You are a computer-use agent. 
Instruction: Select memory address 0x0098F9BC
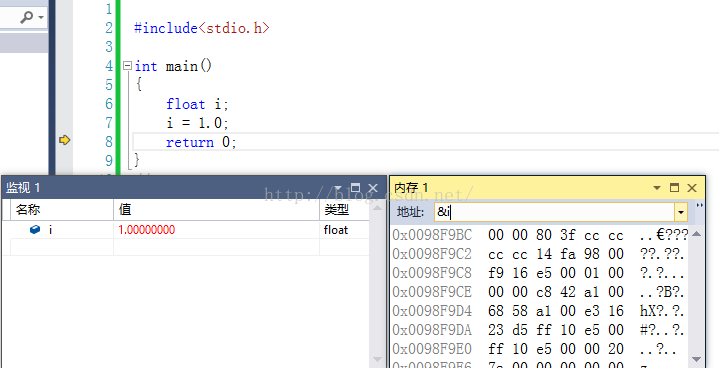coord(432,235)
